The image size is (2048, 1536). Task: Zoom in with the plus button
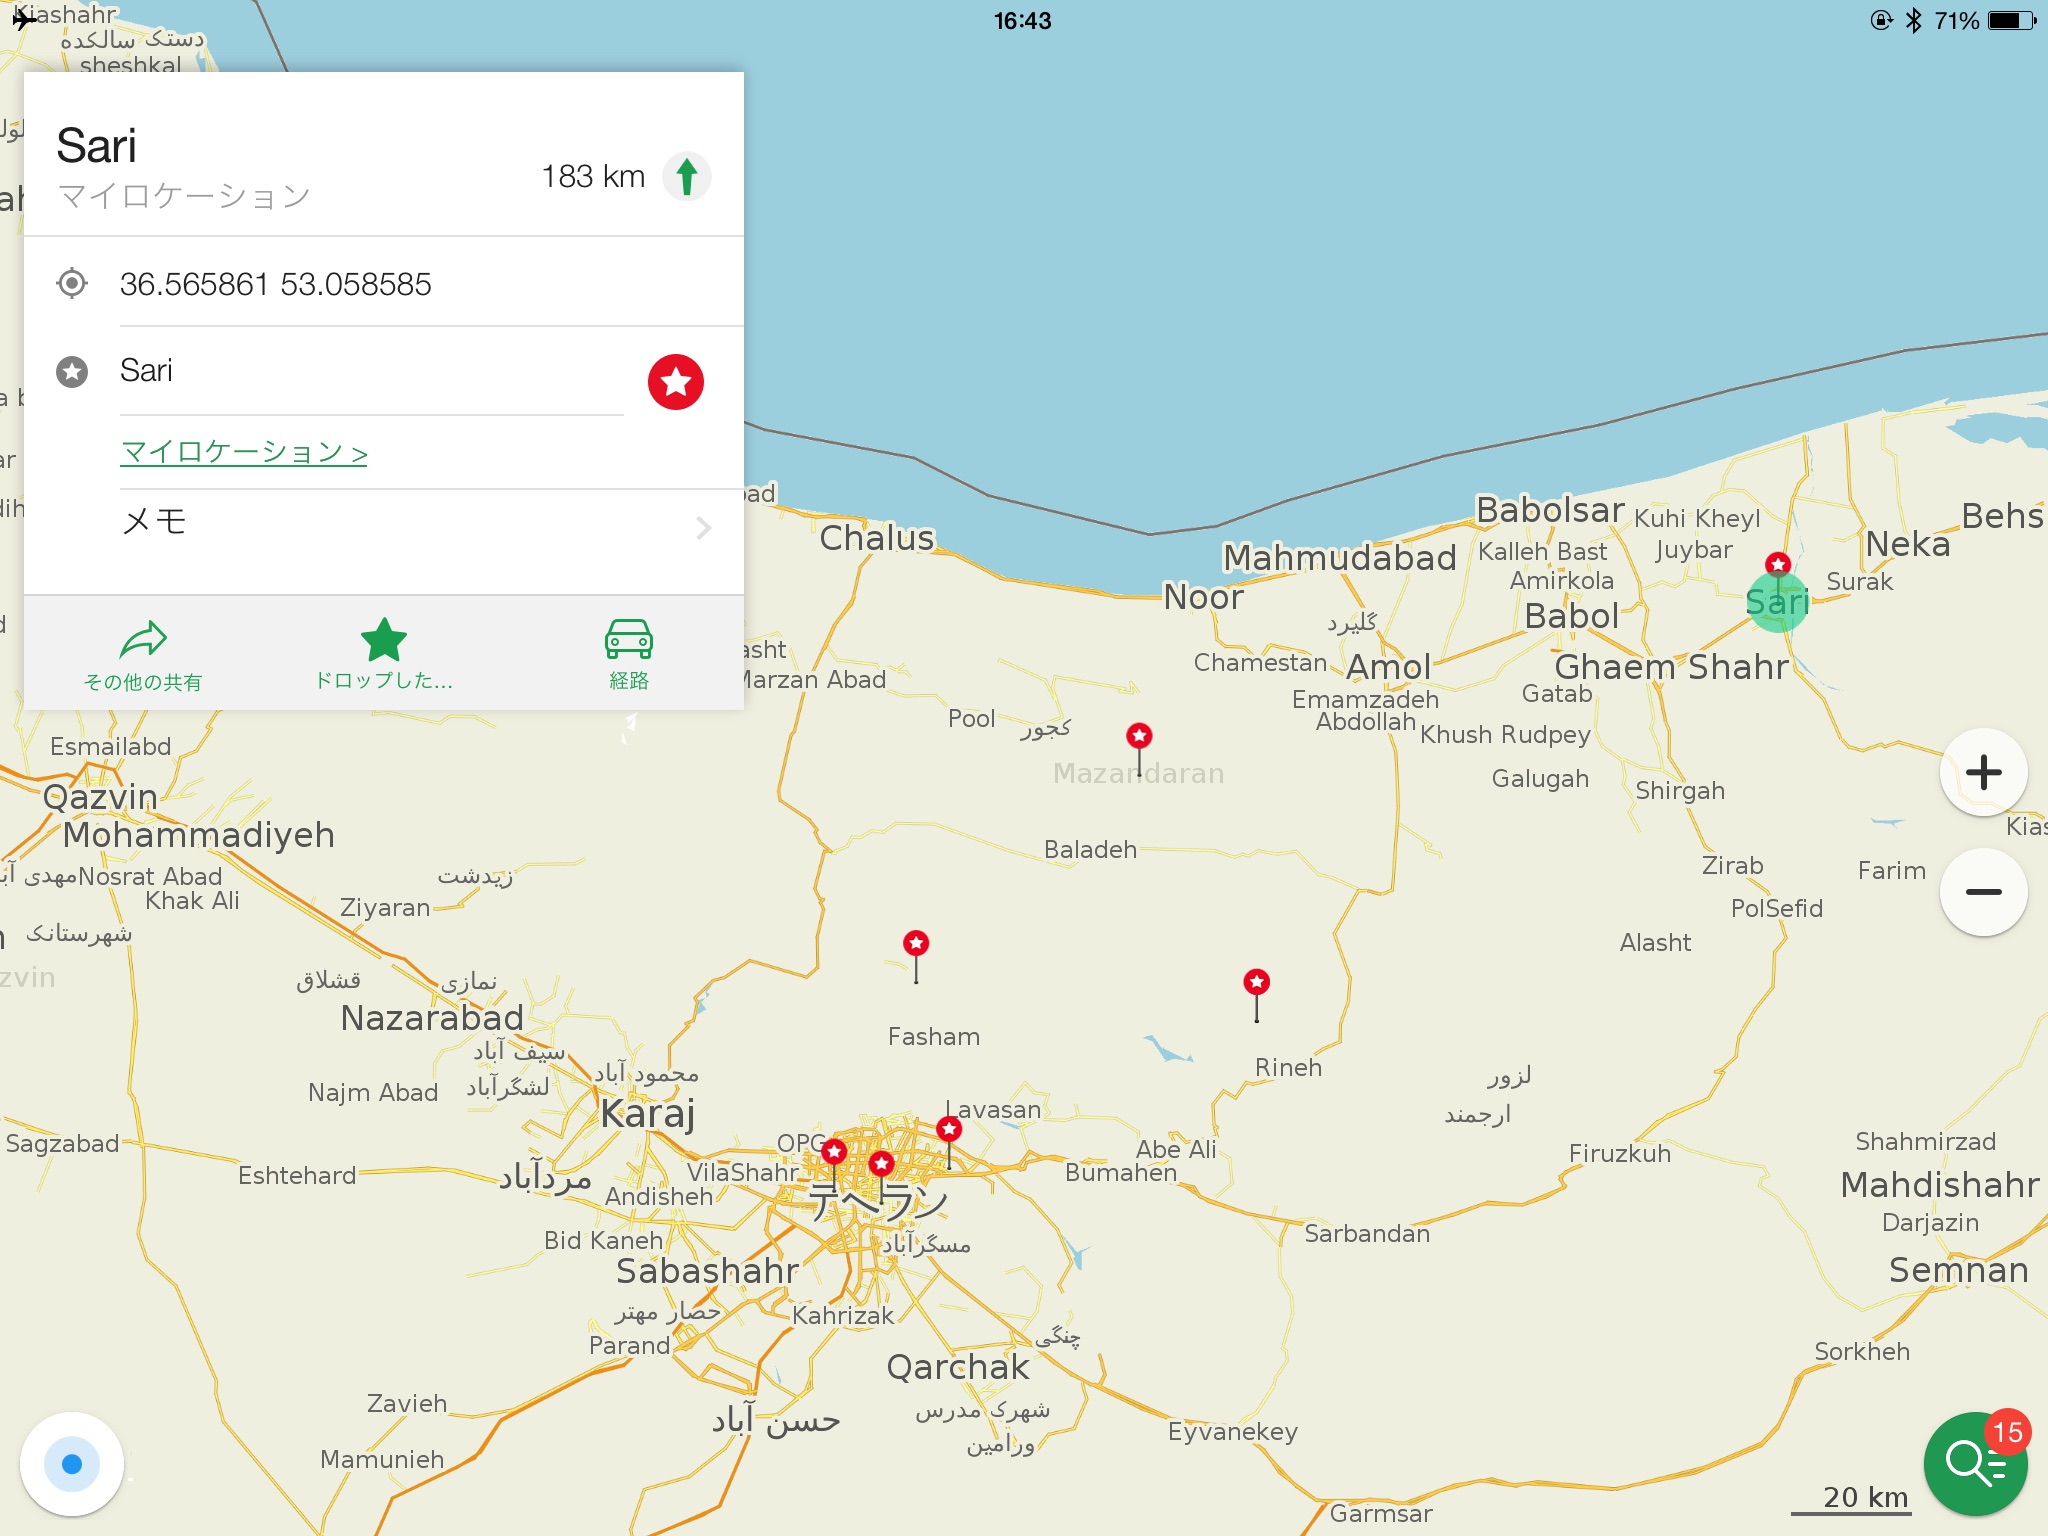click(x=1983, y=772)
